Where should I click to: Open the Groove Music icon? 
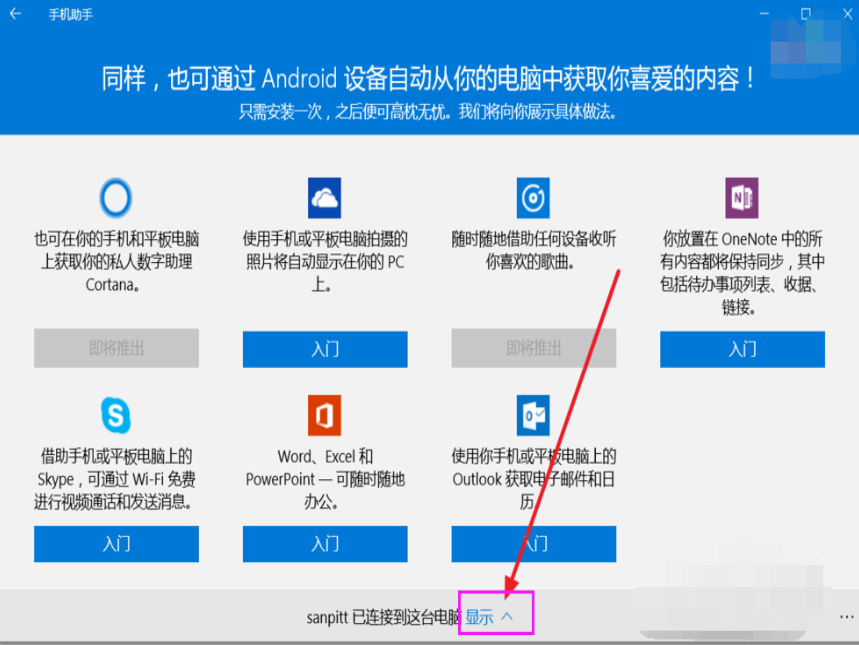(533, 198)
